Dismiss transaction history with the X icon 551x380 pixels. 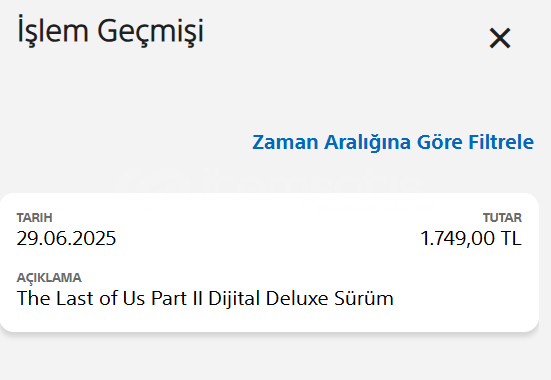[x=500, y=38]
